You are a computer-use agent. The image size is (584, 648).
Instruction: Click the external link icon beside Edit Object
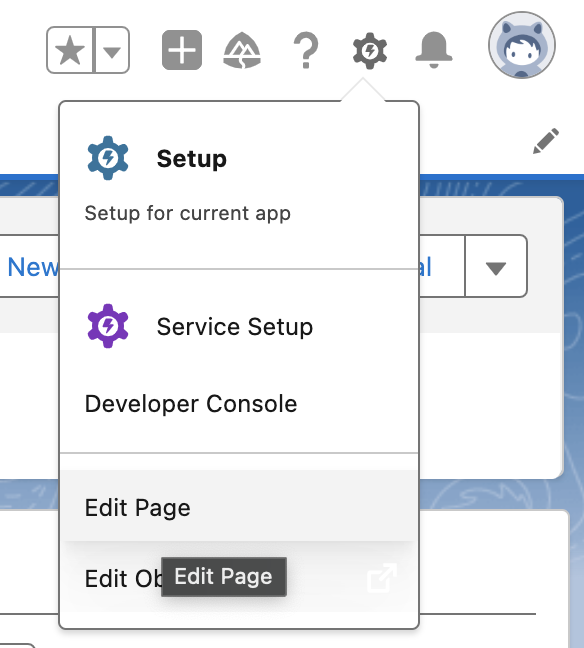tap(382, 577)
